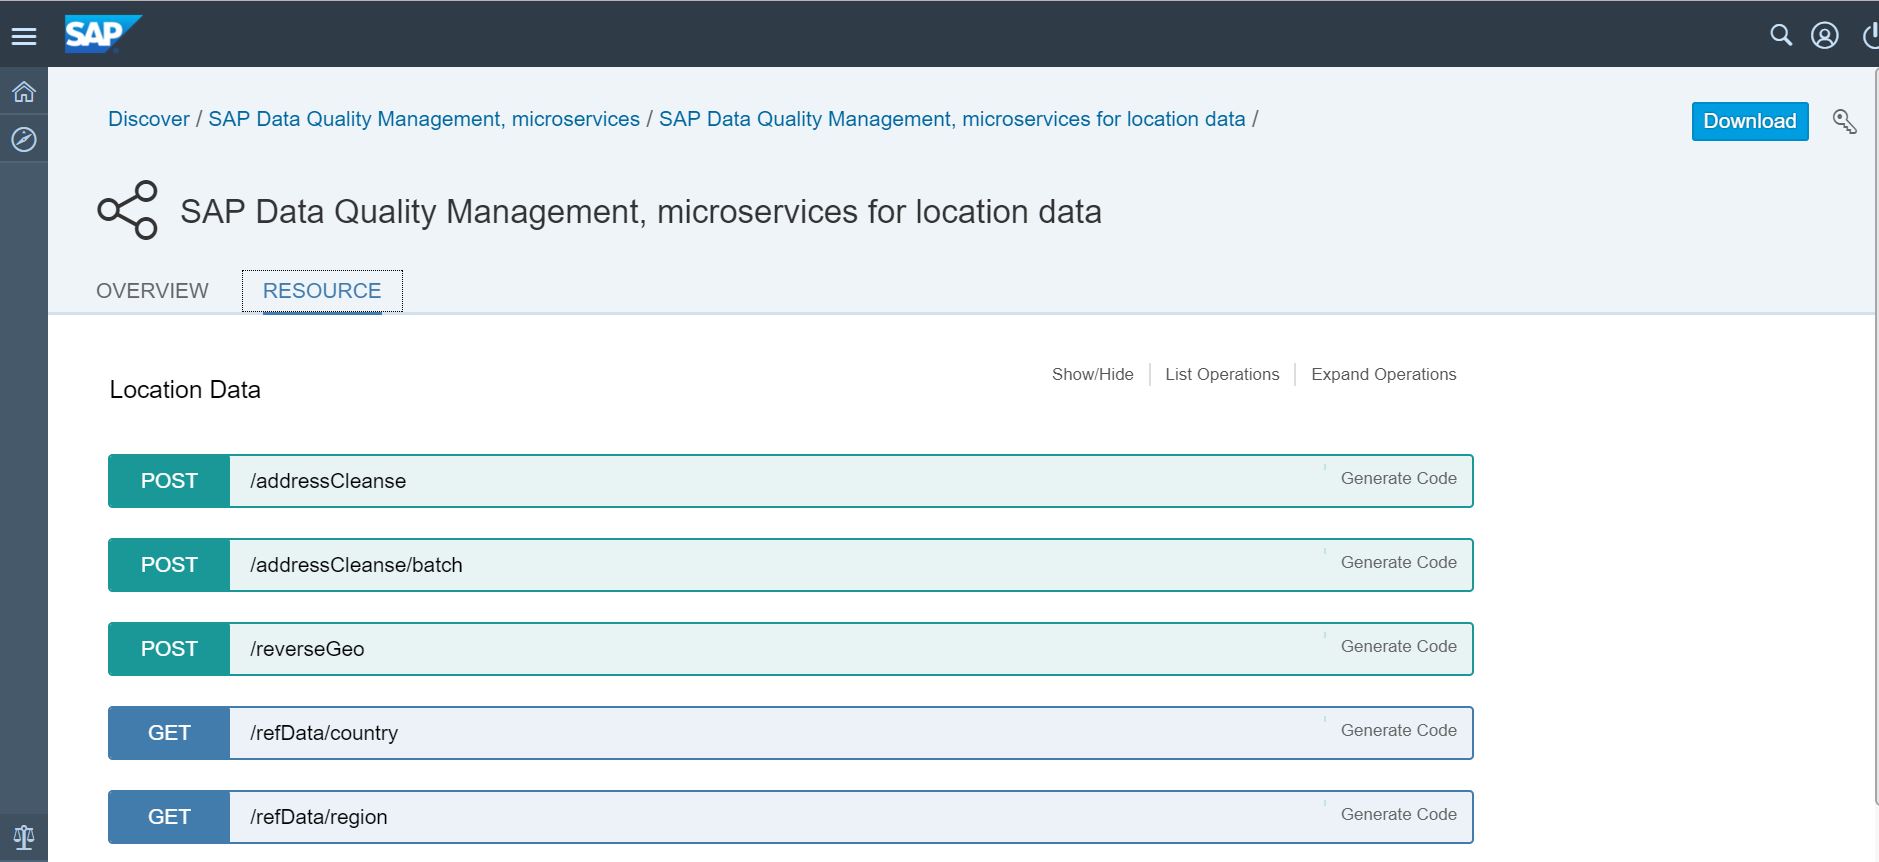
Task: Click the share-nodes API icon by title
Action: (127, 210)
